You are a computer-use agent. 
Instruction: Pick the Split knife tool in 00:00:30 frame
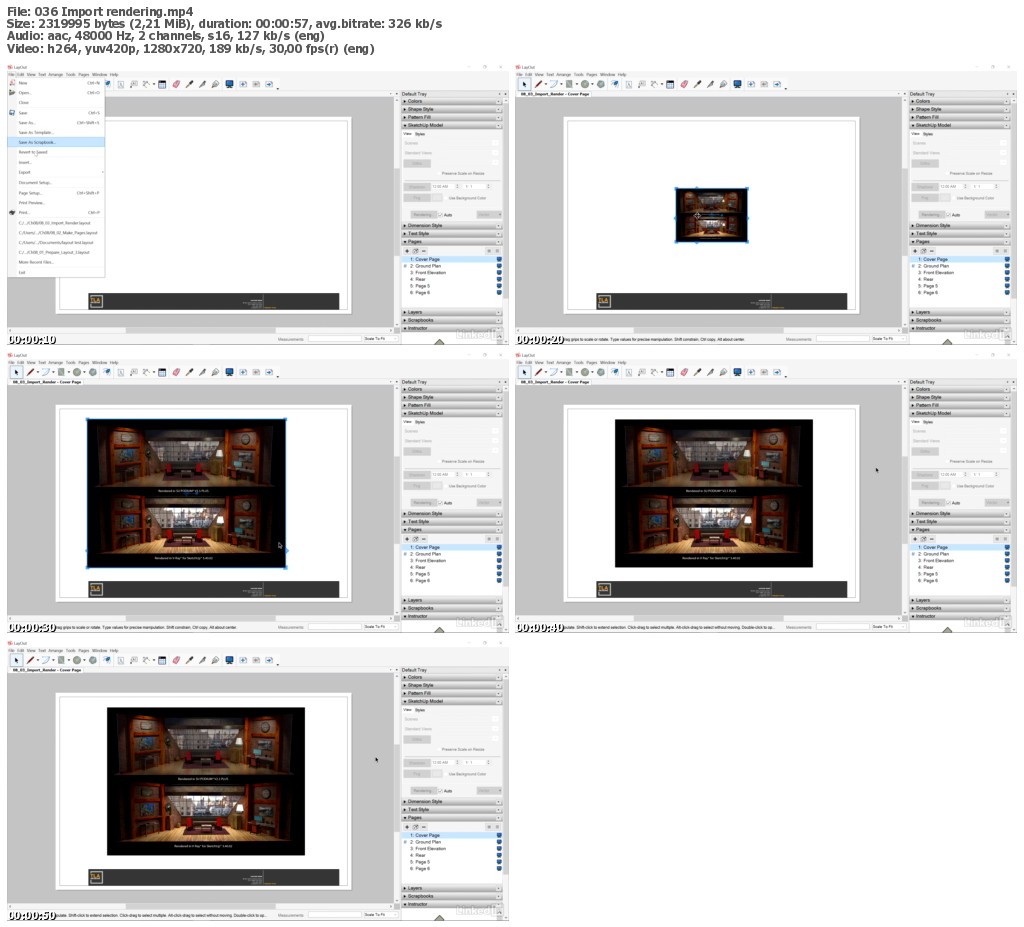click(x=202, y=372)
